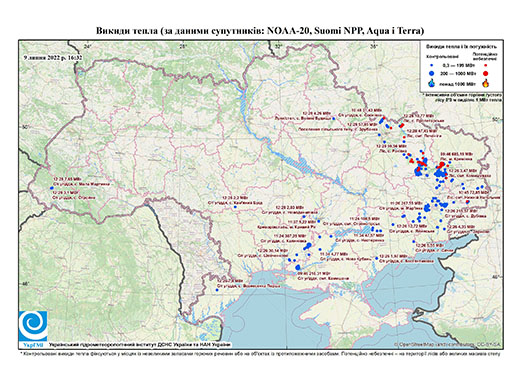Image resolution: width=520 pixels, height=368 pixels.
Task: Click the blue dot in southwestern Odesa region
Action: pyautogui.click(x=217, y=290)
